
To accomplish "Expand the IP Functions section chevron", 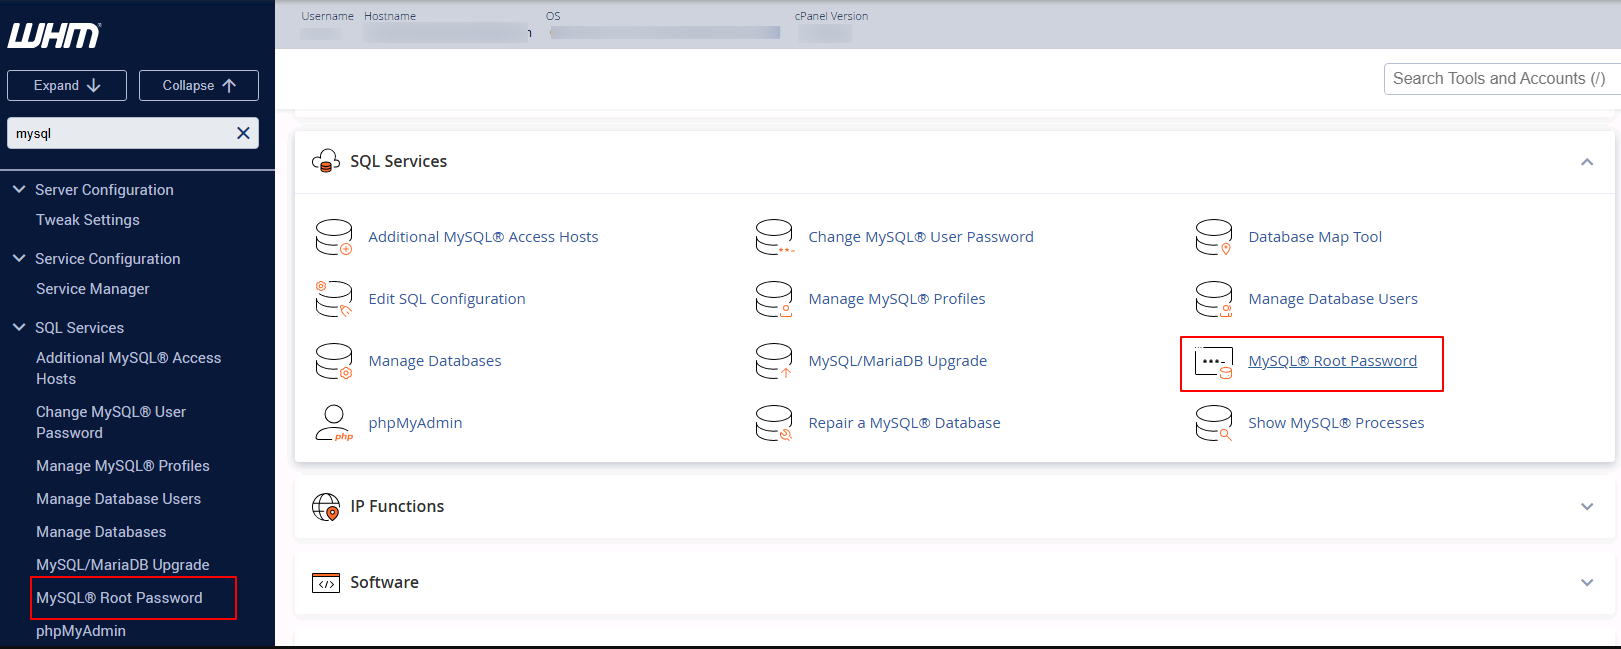I will pos(1587,507).
